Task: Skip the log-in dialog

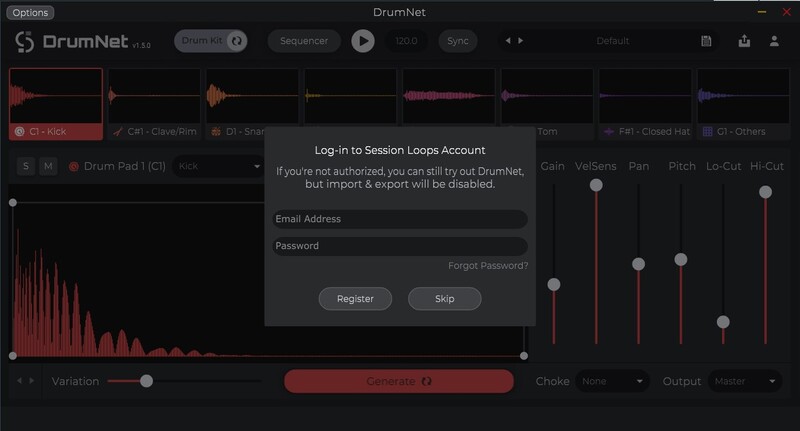Action: pyautogui.click(x=444, y=298)
